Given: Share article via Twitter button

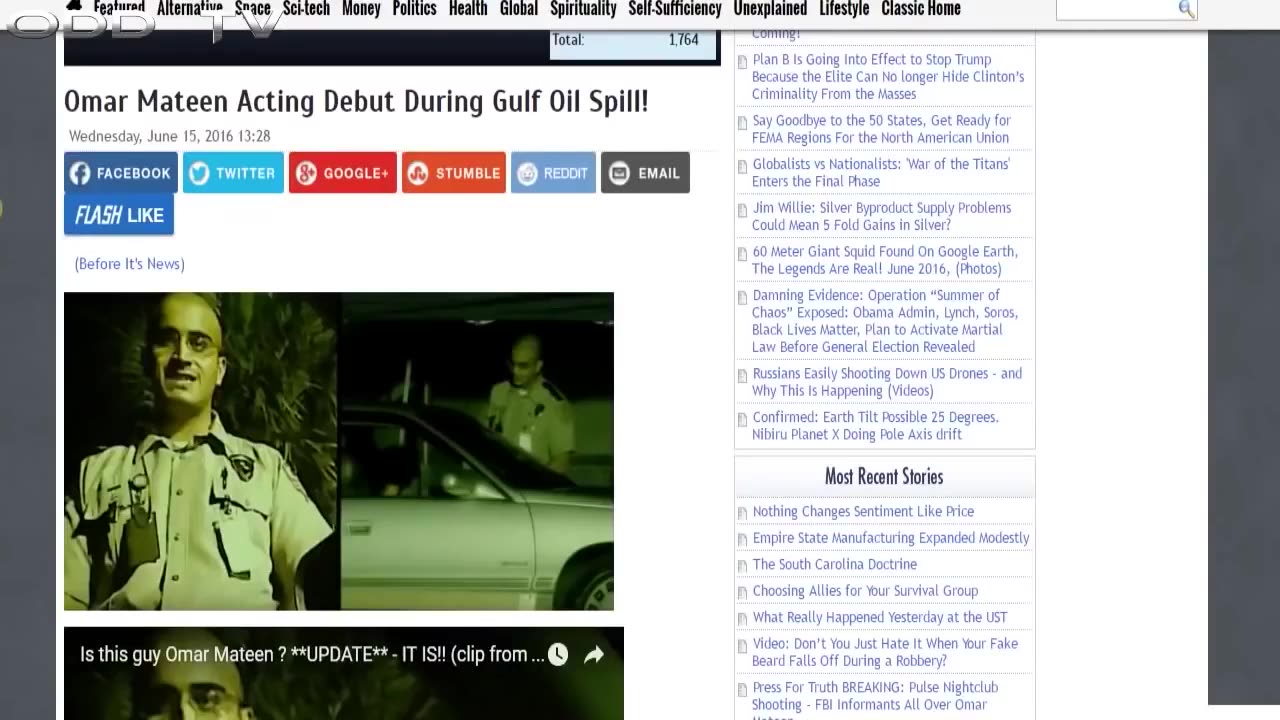Looking at the screenshot, I should pos(233,173).
